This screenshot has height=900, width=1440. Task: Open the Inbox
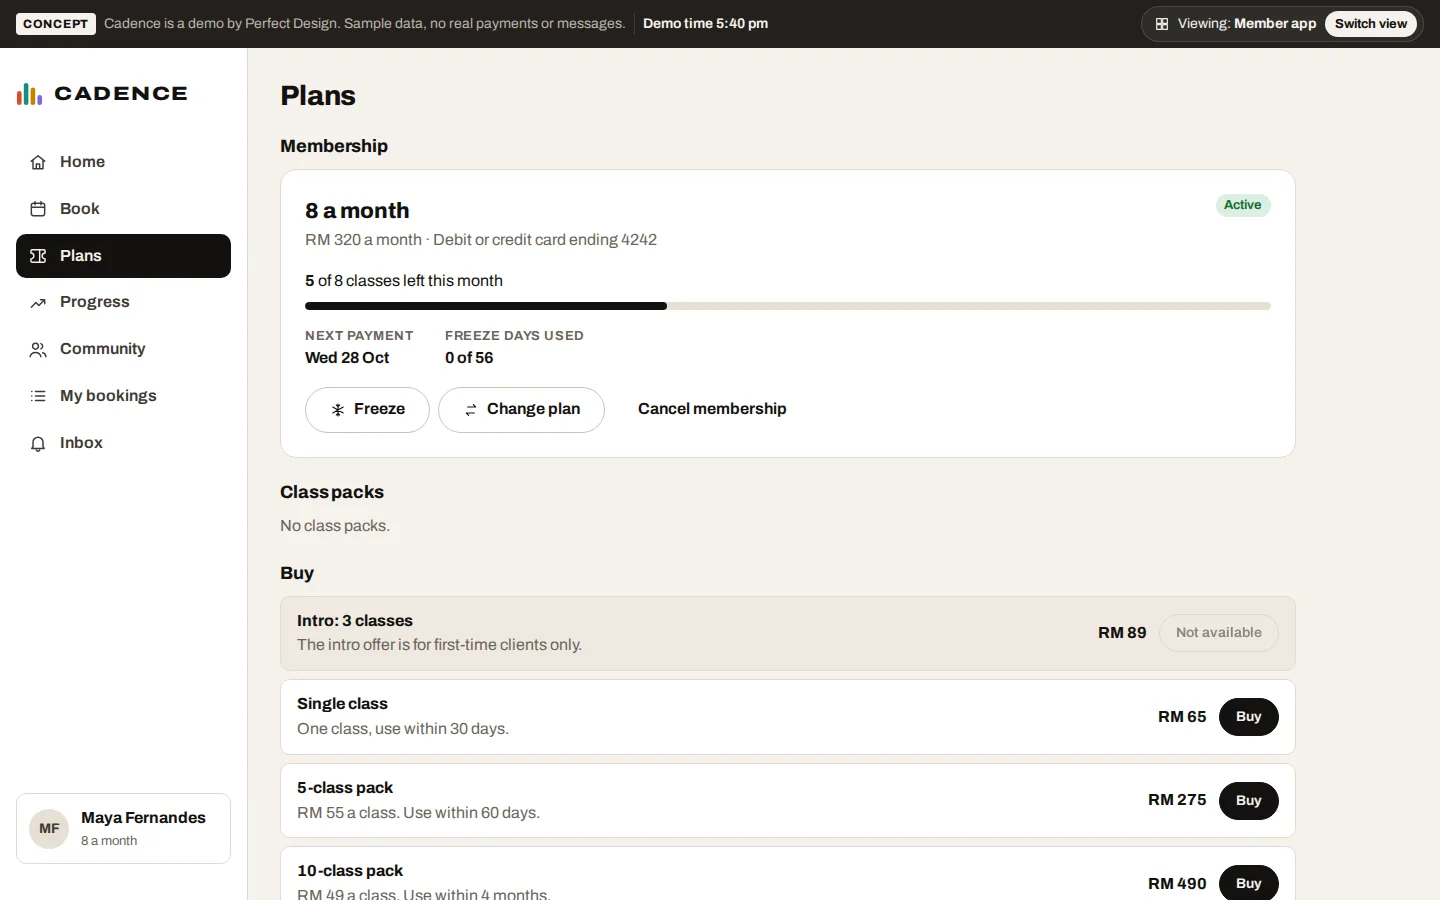123,443
